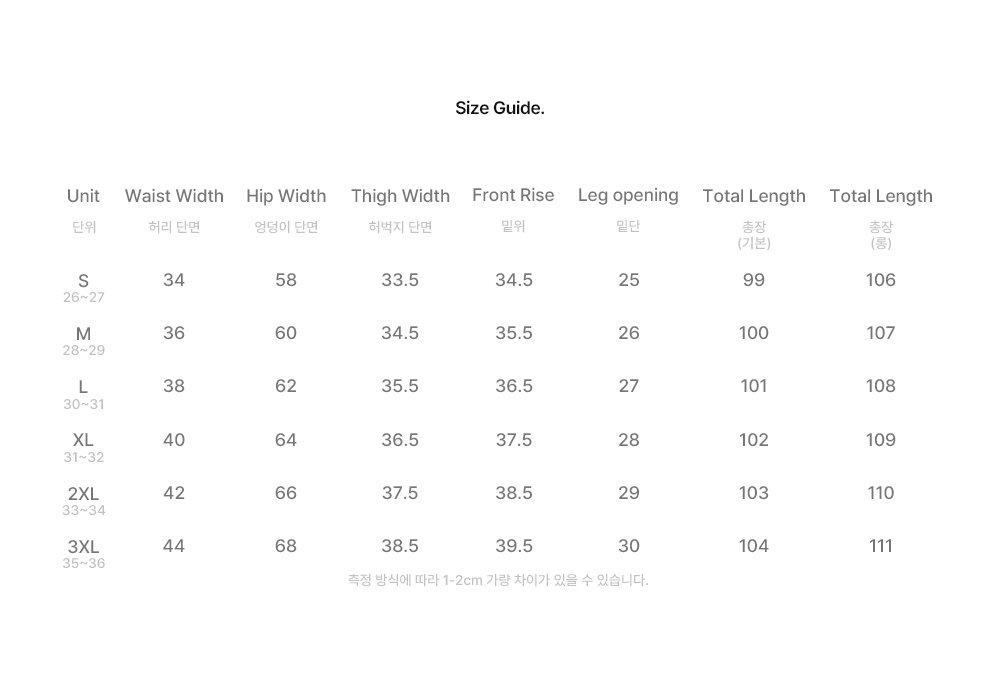Click total length value 111 for 3XL
This screenshot has width=1000, height=685.
880,545
